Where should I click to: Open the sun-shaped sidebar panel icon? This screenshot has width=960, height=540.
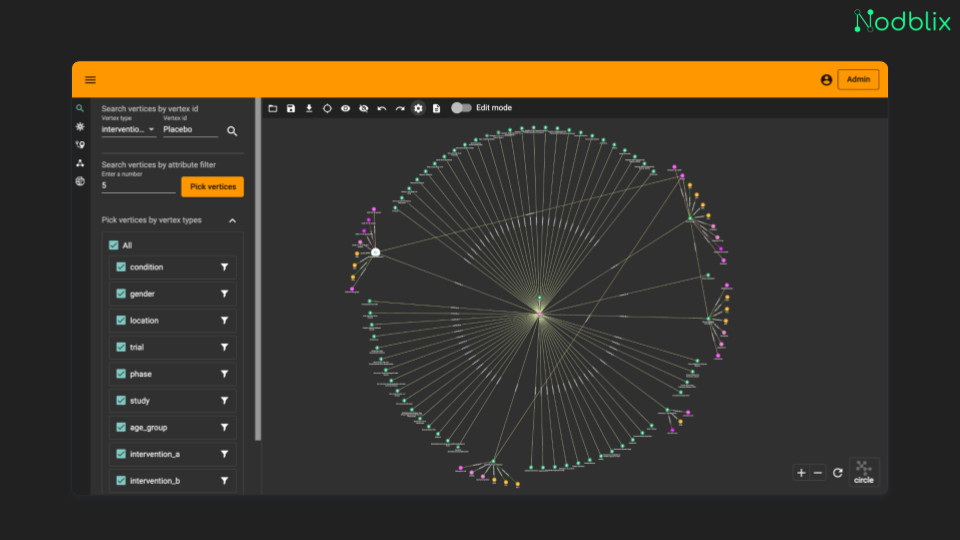click(x=80, y=127)
